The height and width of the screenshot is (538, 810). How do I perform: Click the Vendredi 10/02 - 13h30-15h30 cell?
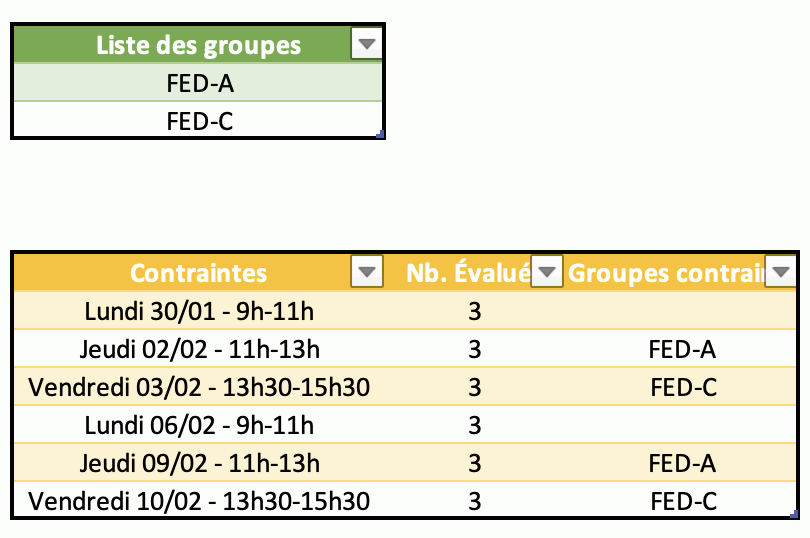pos(199,501)
